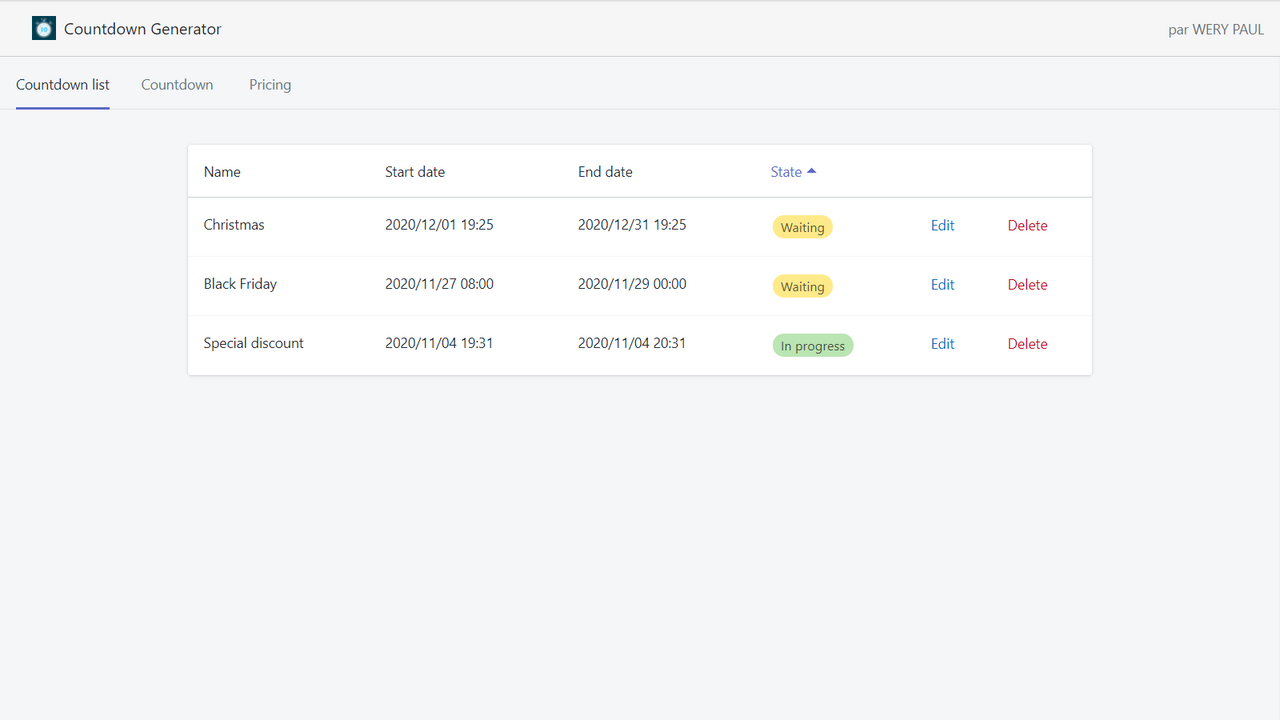Click start date 2020/12/01 19:25
The width and height of the screenshot is (1280, 720).
click(x=439, y=225)
